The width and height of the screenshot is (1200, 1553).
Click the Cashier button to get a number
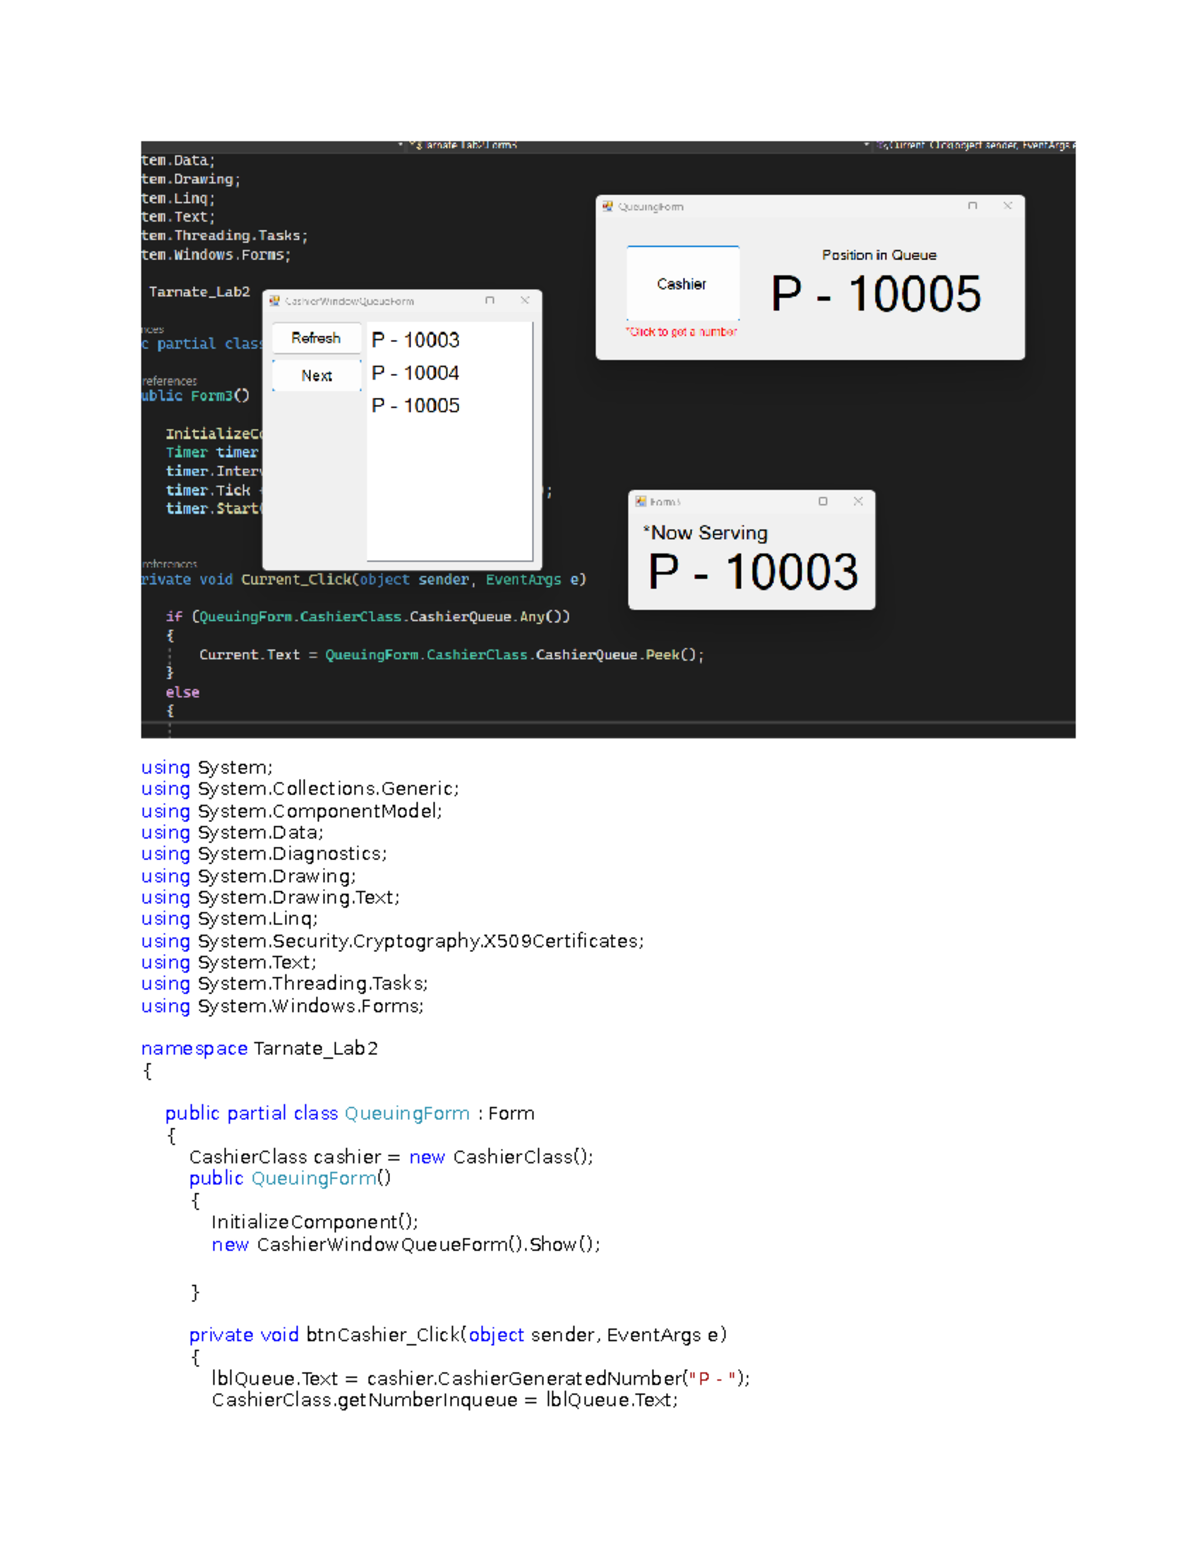(682, 283)
